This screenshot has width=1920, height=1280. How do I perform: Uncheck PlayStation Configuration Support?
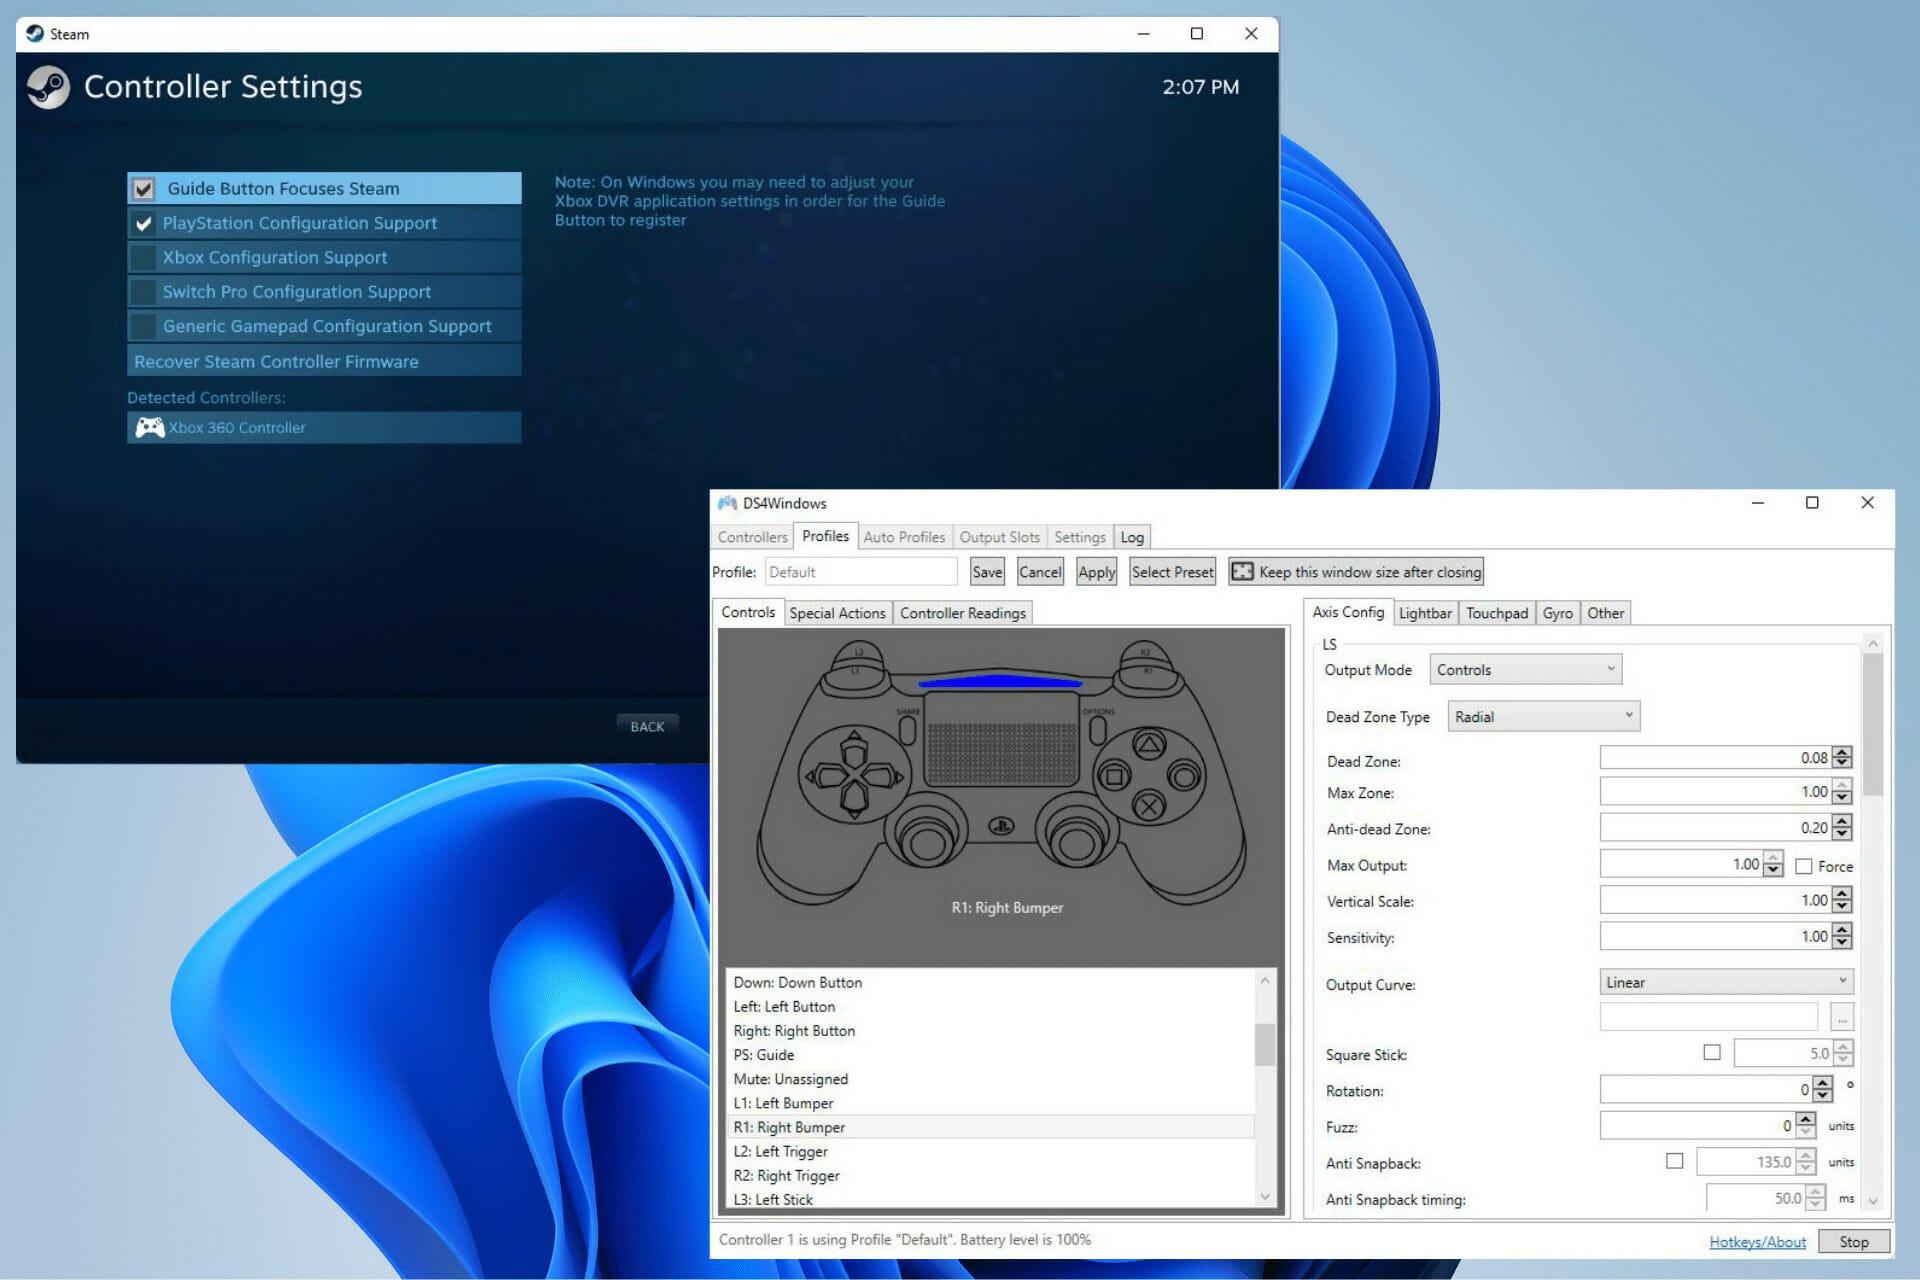coord(144,223)
